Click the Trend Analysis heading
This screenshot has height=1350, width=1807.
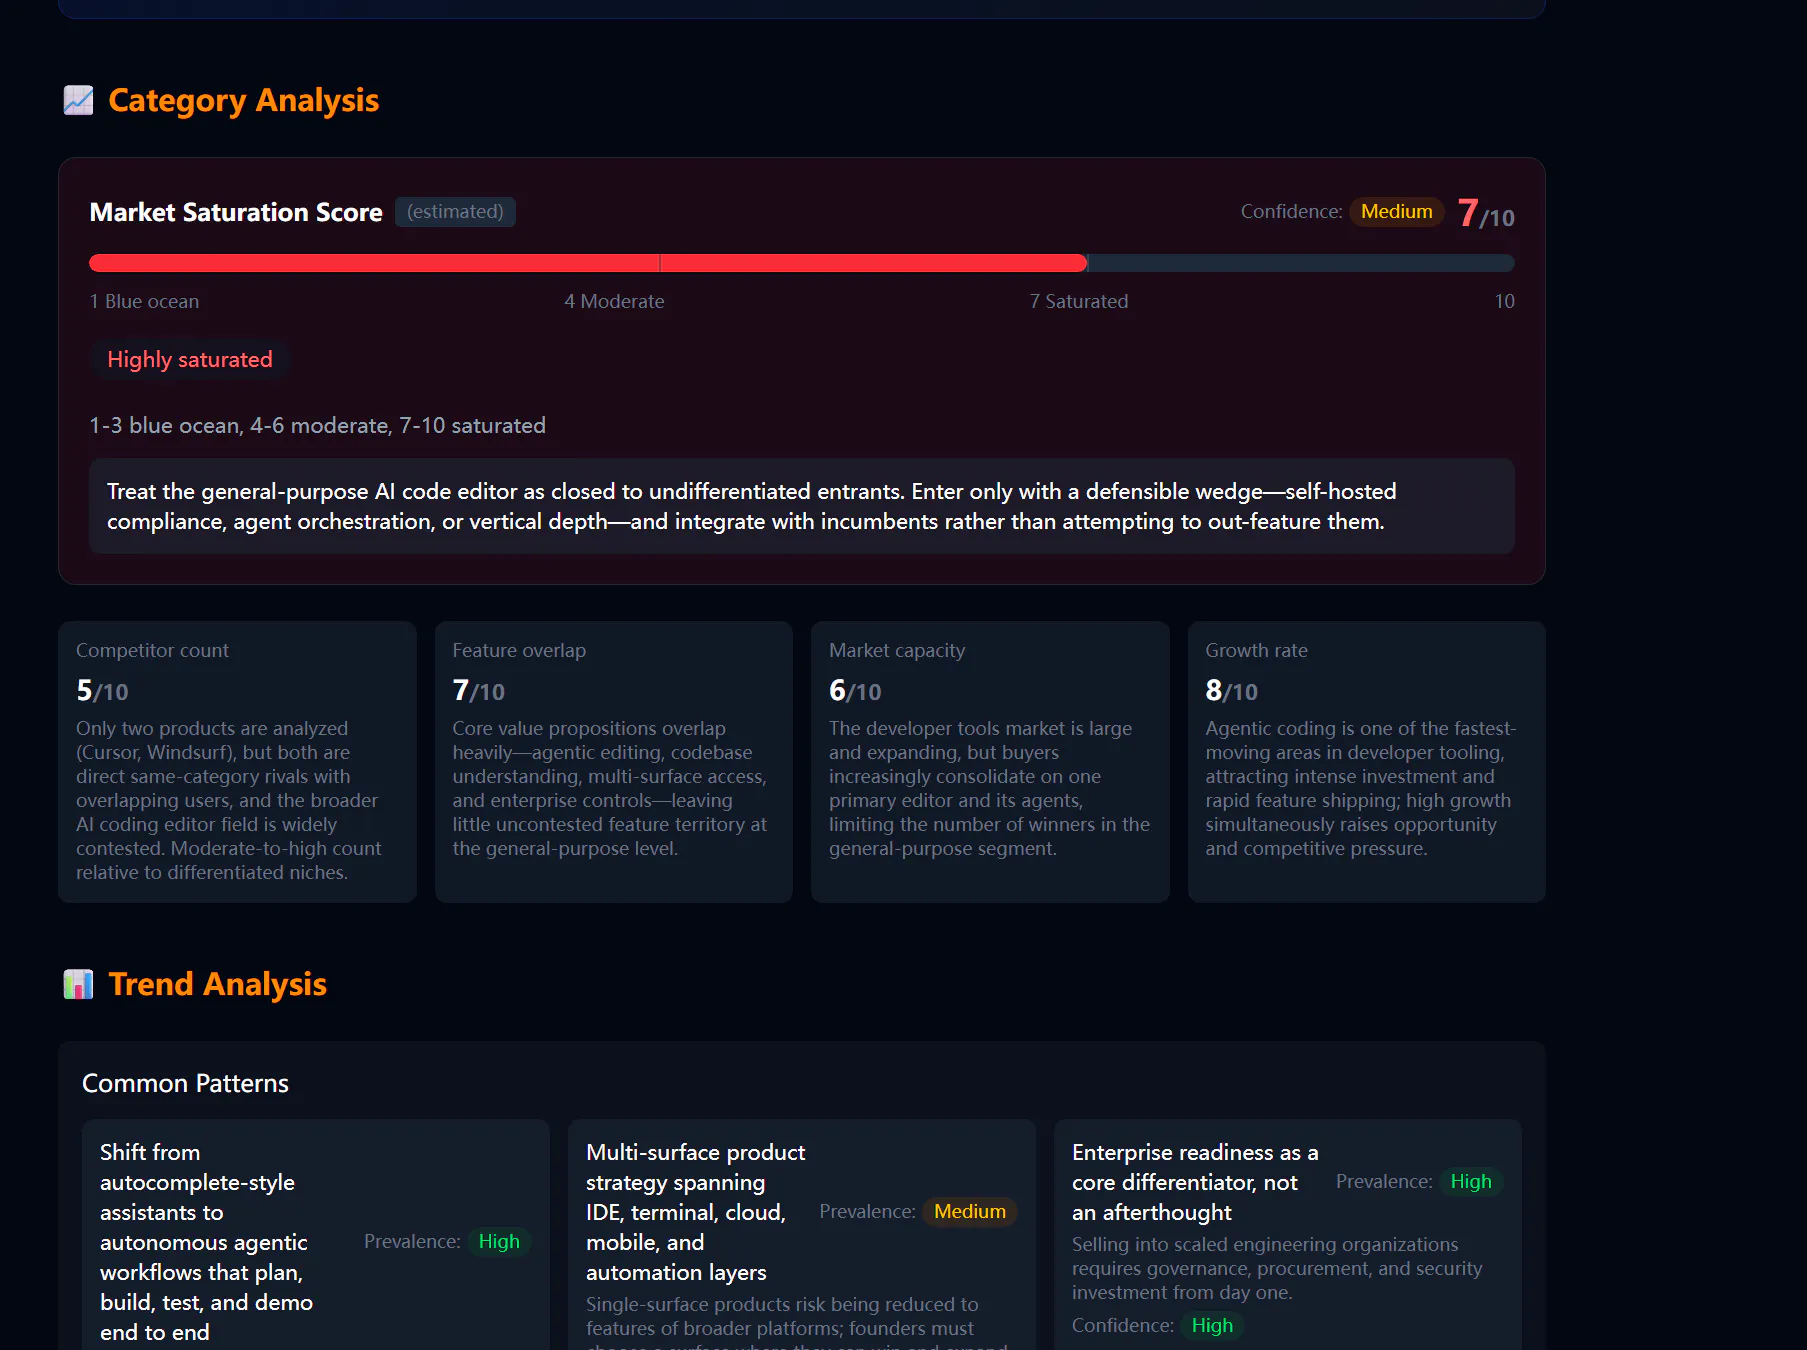click(x=217, y=984)
